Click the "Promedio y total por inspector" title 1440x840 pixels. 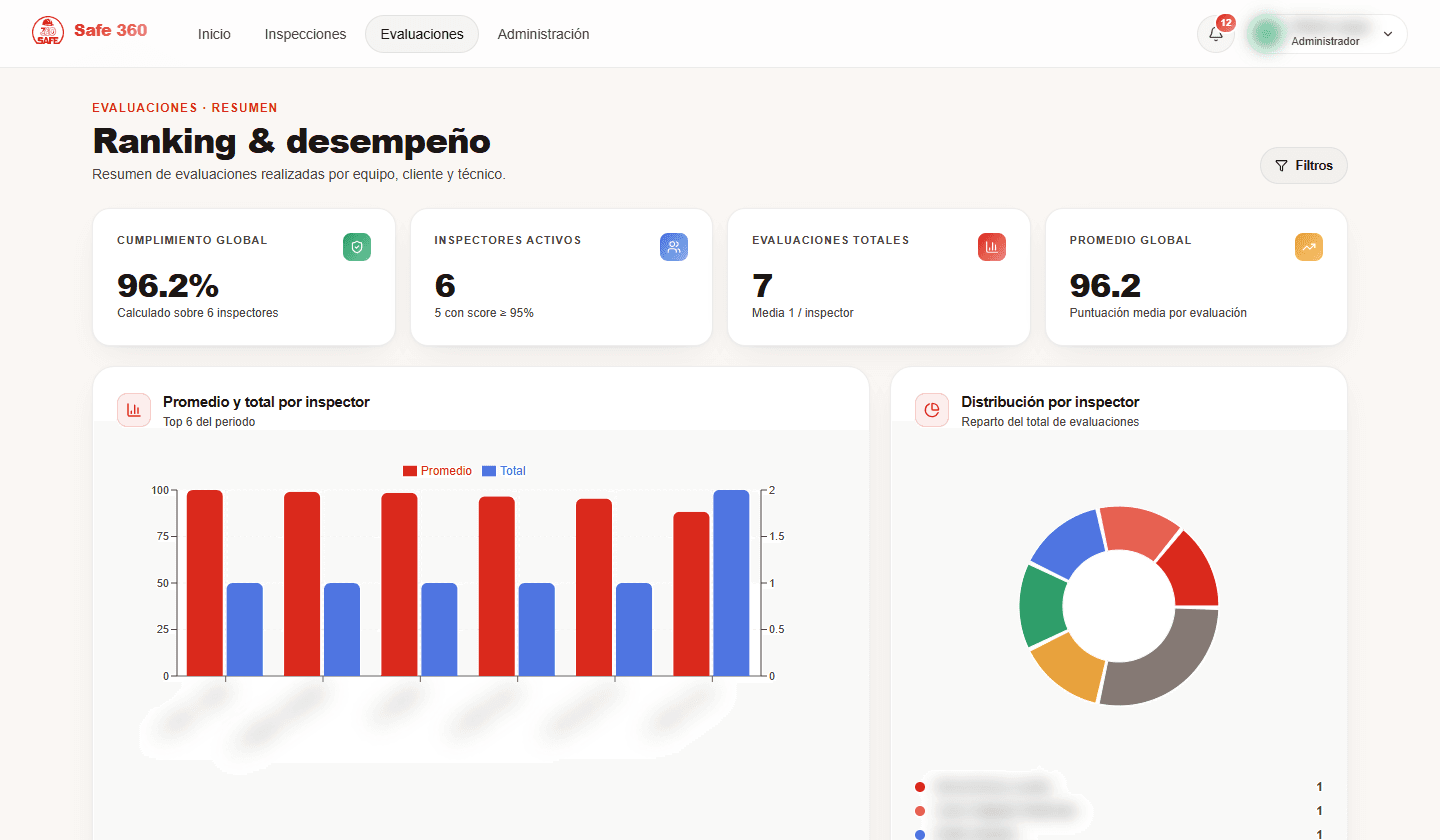point(266,402)
